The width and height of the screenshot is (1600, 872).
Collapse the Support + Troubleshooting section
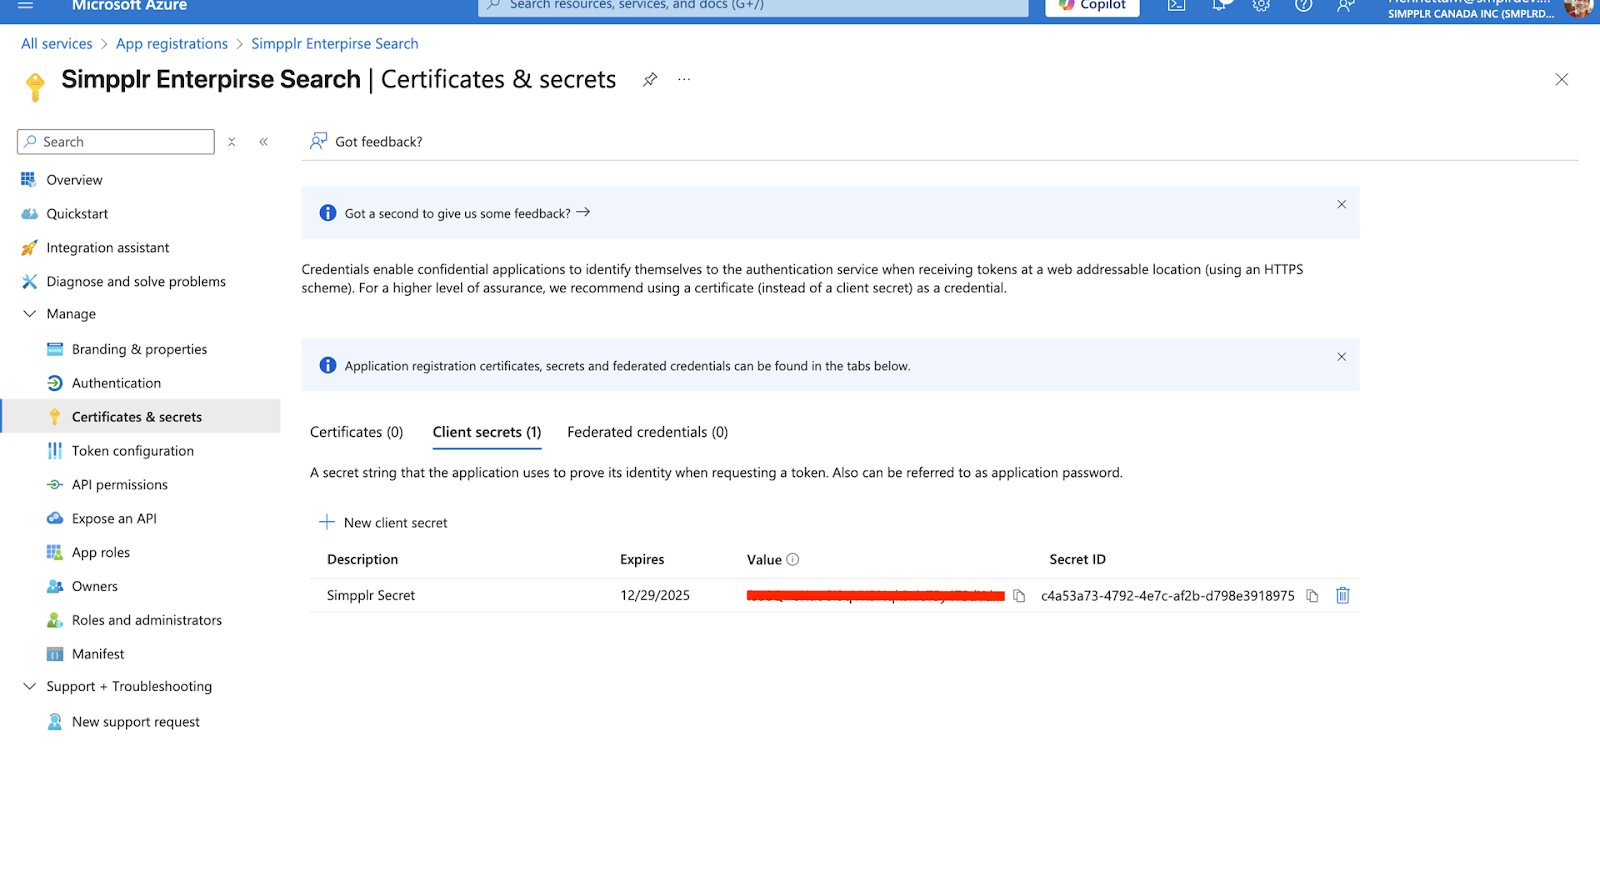30,687
